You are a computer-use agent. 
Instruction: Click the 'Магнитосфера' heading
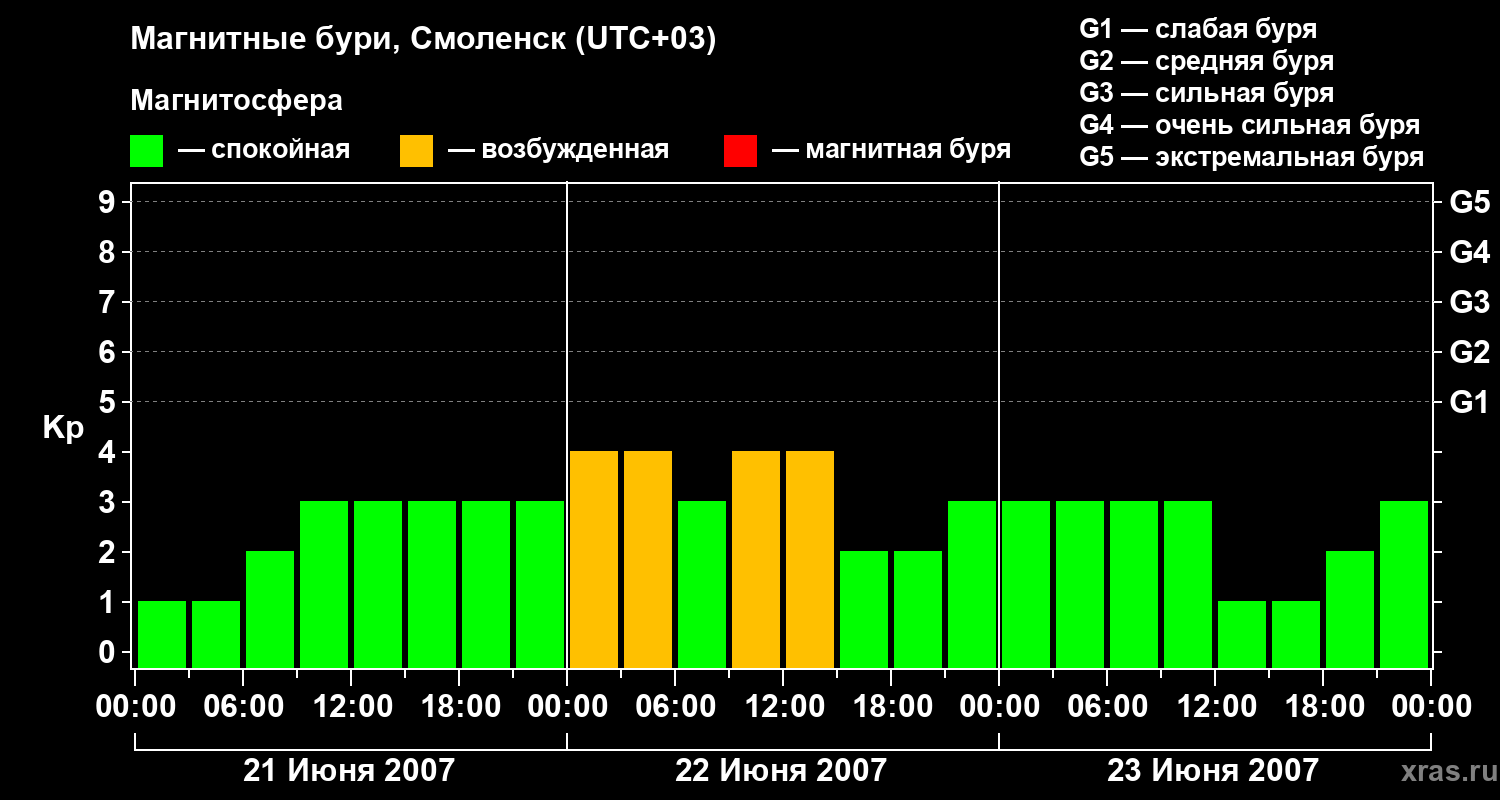(x=236, y=101)
